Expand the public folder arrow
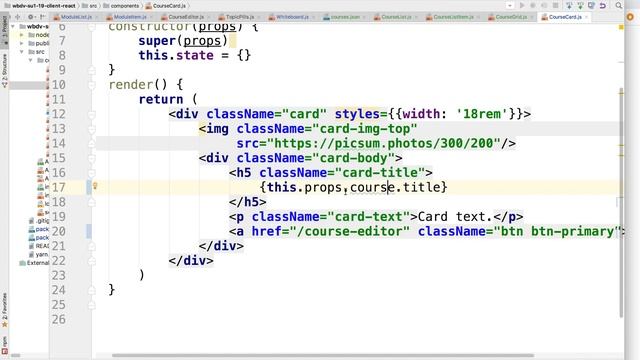This screenshot has height=360, width=640. click(x=22, y=43)
